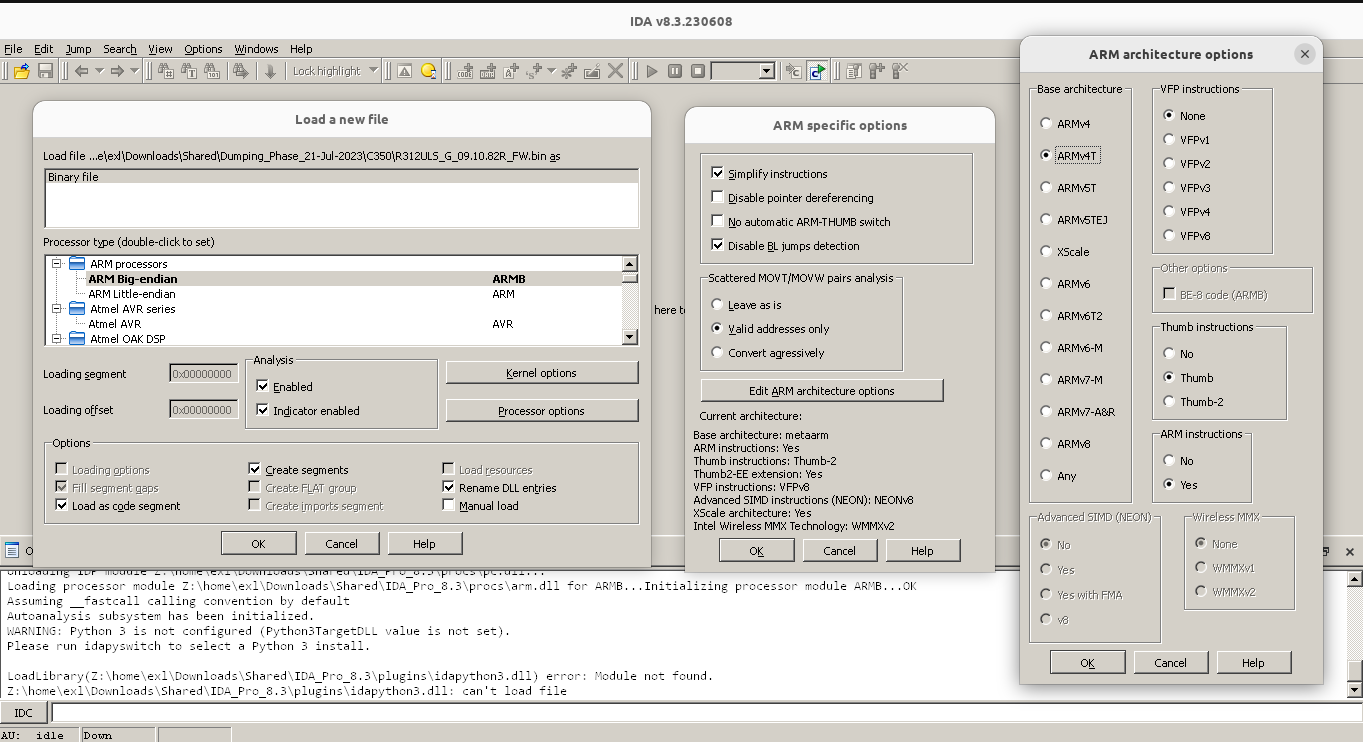Image resolution: width=1363 pixels, height=742 pixels.
Task: Choose VFPv3 under VFP instructions
Action: point(1168,187)
